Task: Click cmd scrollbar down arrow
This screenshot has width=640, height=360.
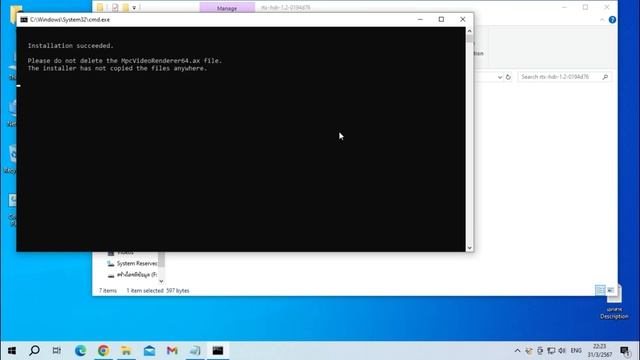Action: [469, 248]
